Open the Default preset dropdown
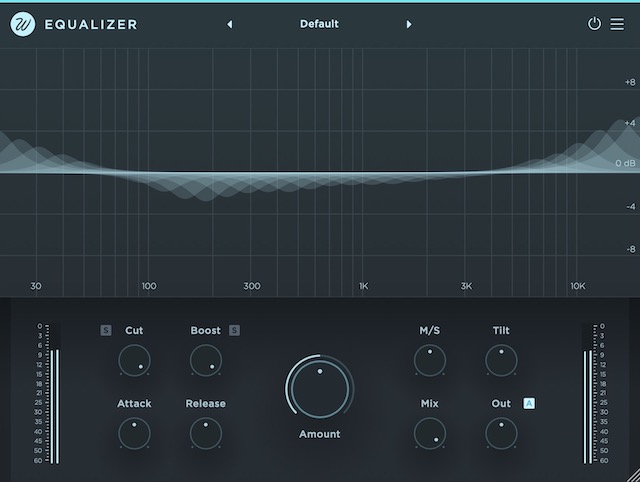This screenshot has width=640, height=482. [x=319, y=24]
